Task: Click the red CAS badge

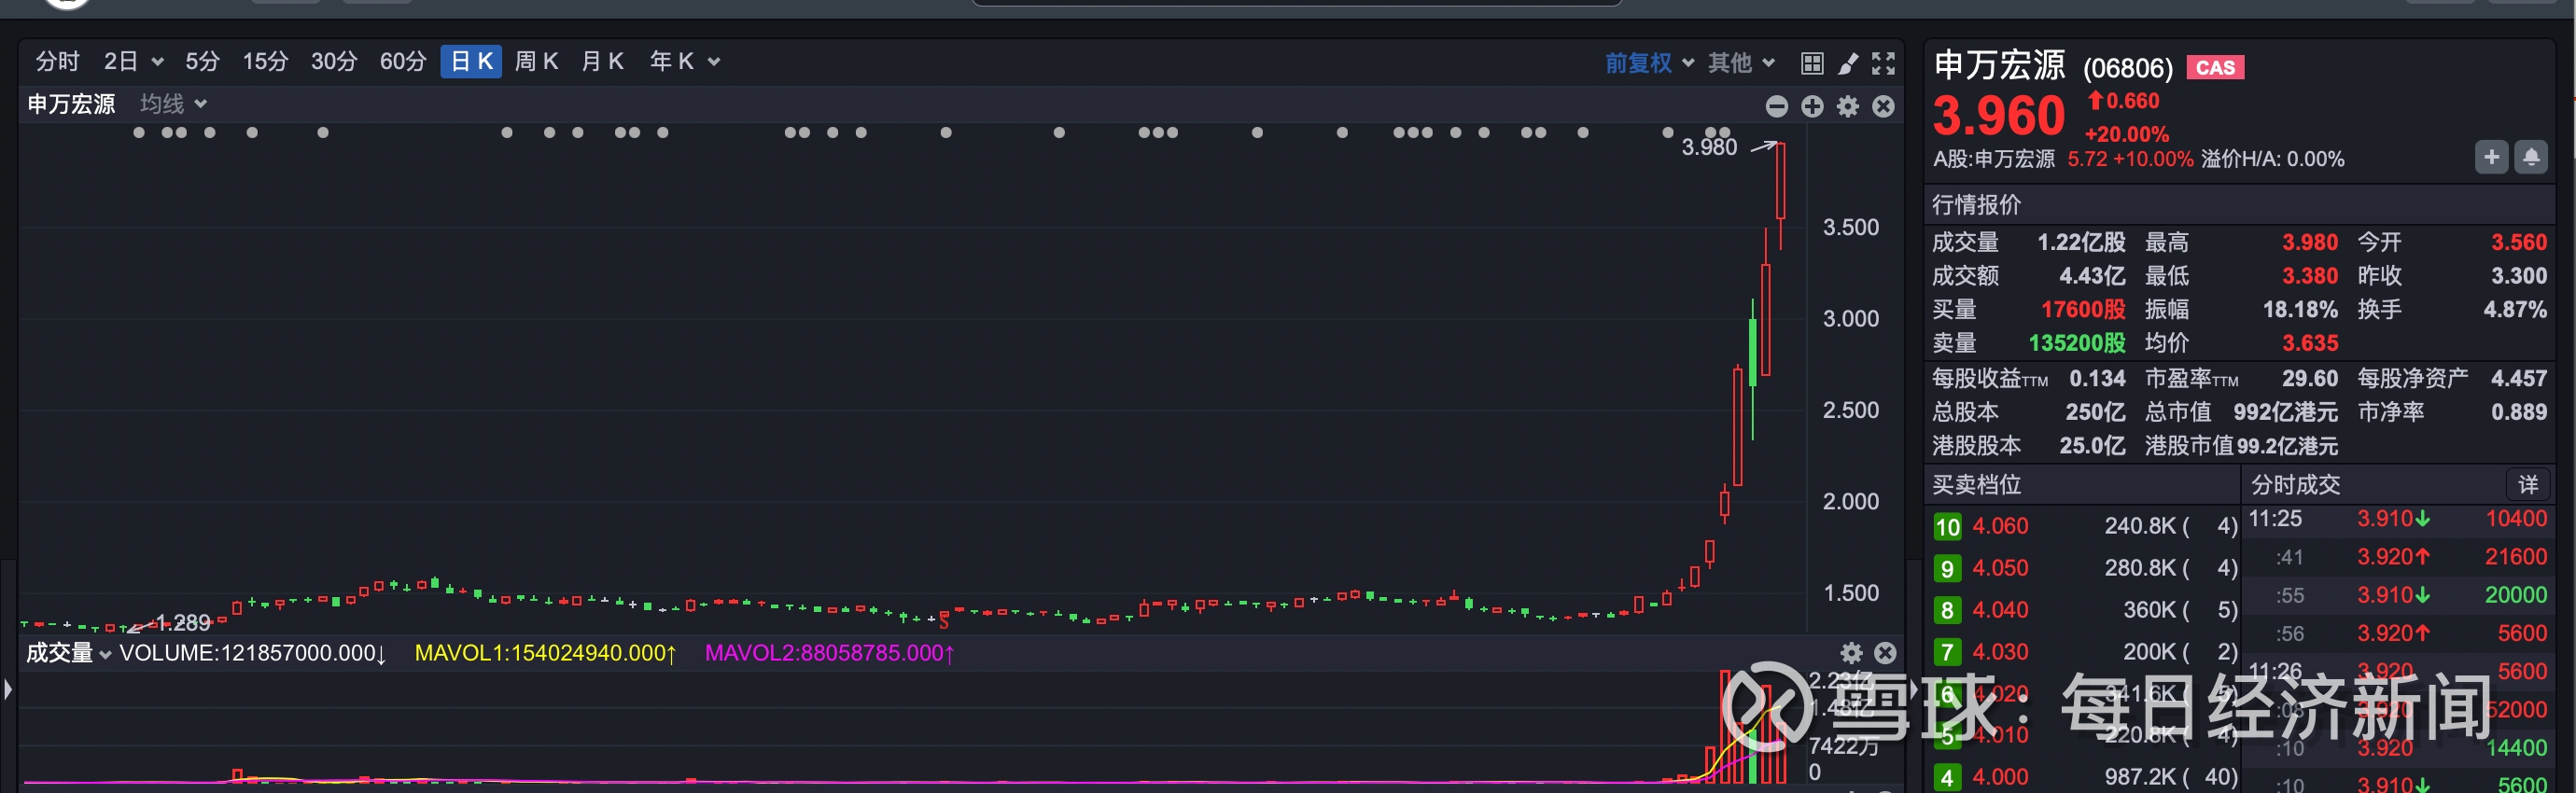Action: [x=2215, y=68]
